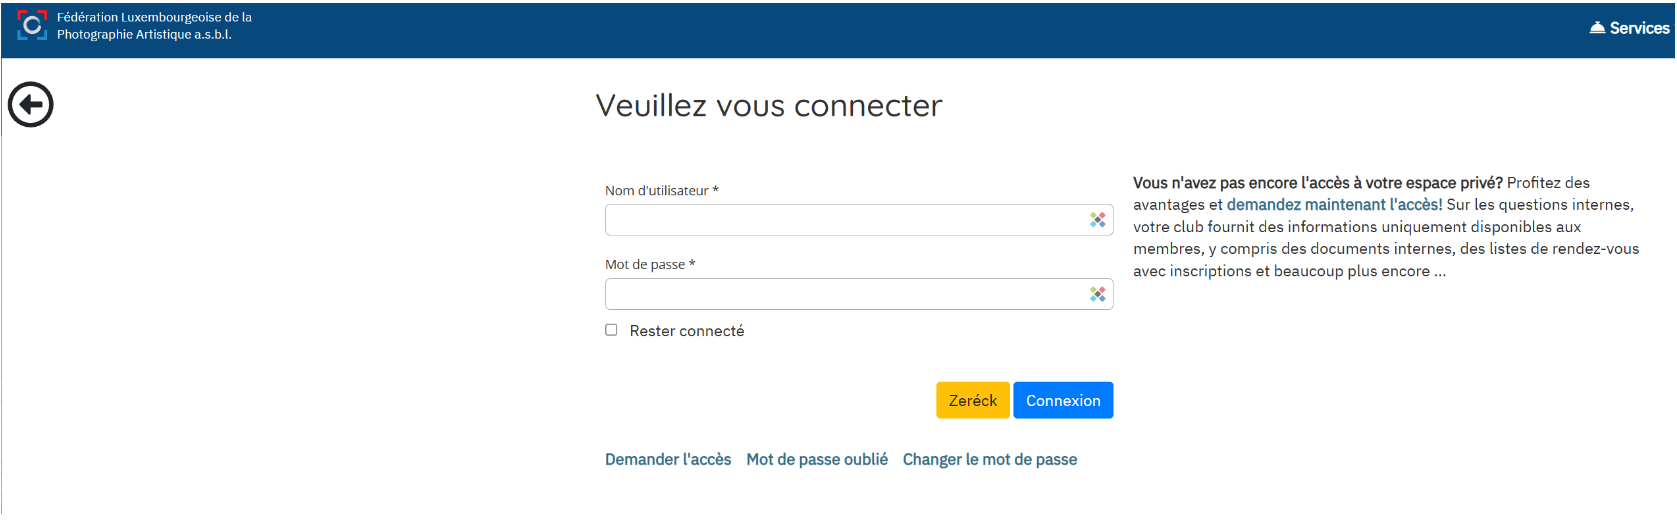Click the inline demandez maintenant l'accès link
Viewport: 1677px width, 525px height.
pyautogui.click(x=1334, y=205)
